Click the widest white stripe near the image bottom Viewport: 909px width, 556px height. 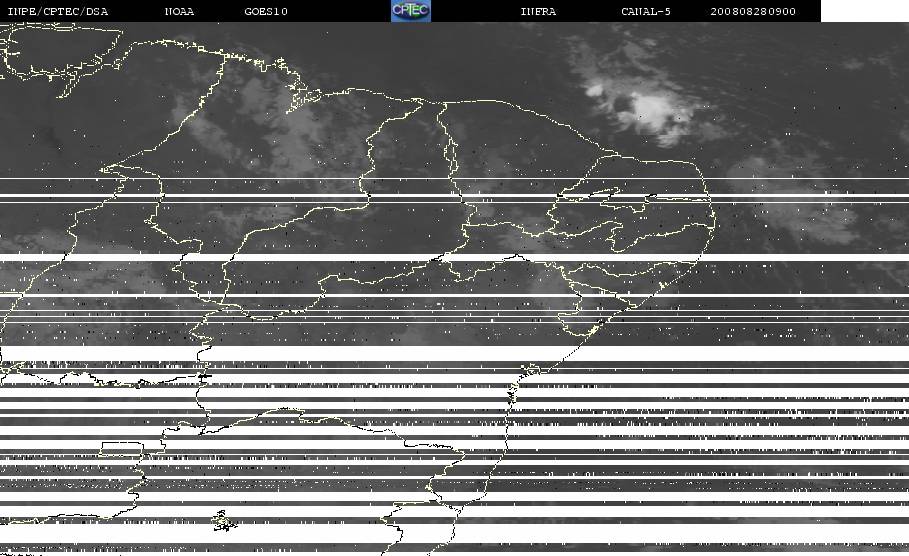click(x=454, y=533)
